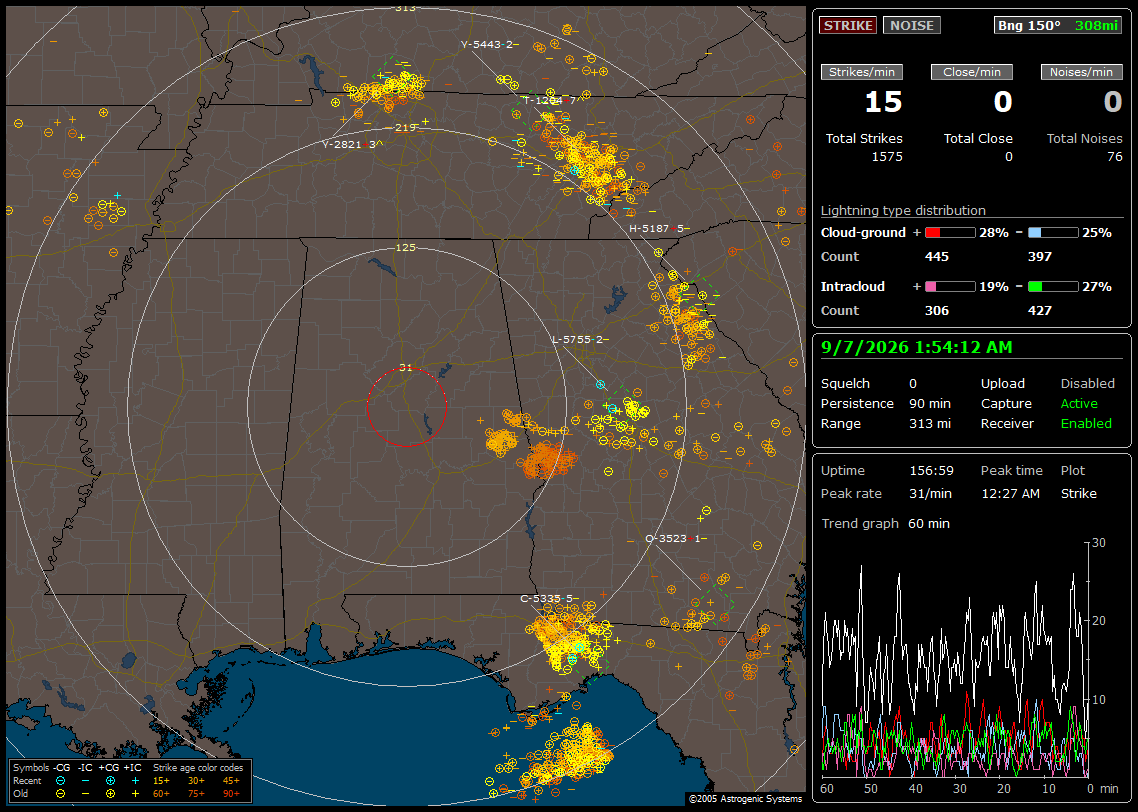Viewport: 1138px width, 812px height.
Task: Click the red positive cloud-ground bar
Action: 950,233
